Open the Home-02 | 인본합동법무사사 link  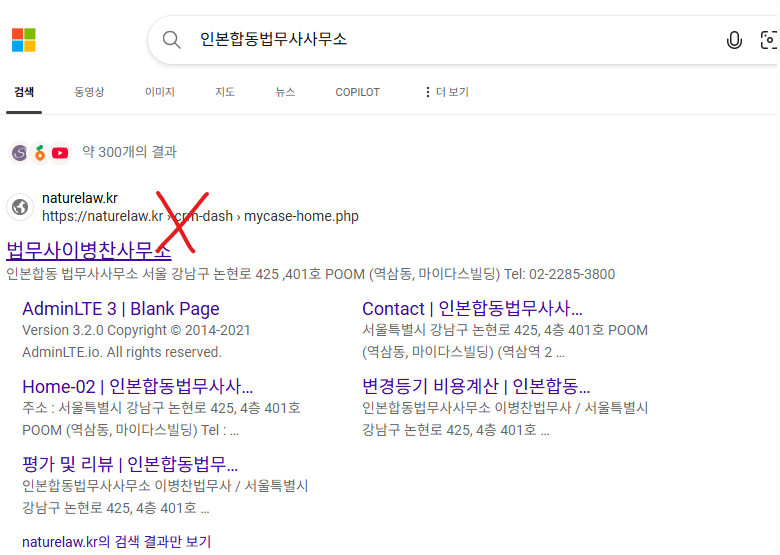pyautogui.click(x=138, y=386)
